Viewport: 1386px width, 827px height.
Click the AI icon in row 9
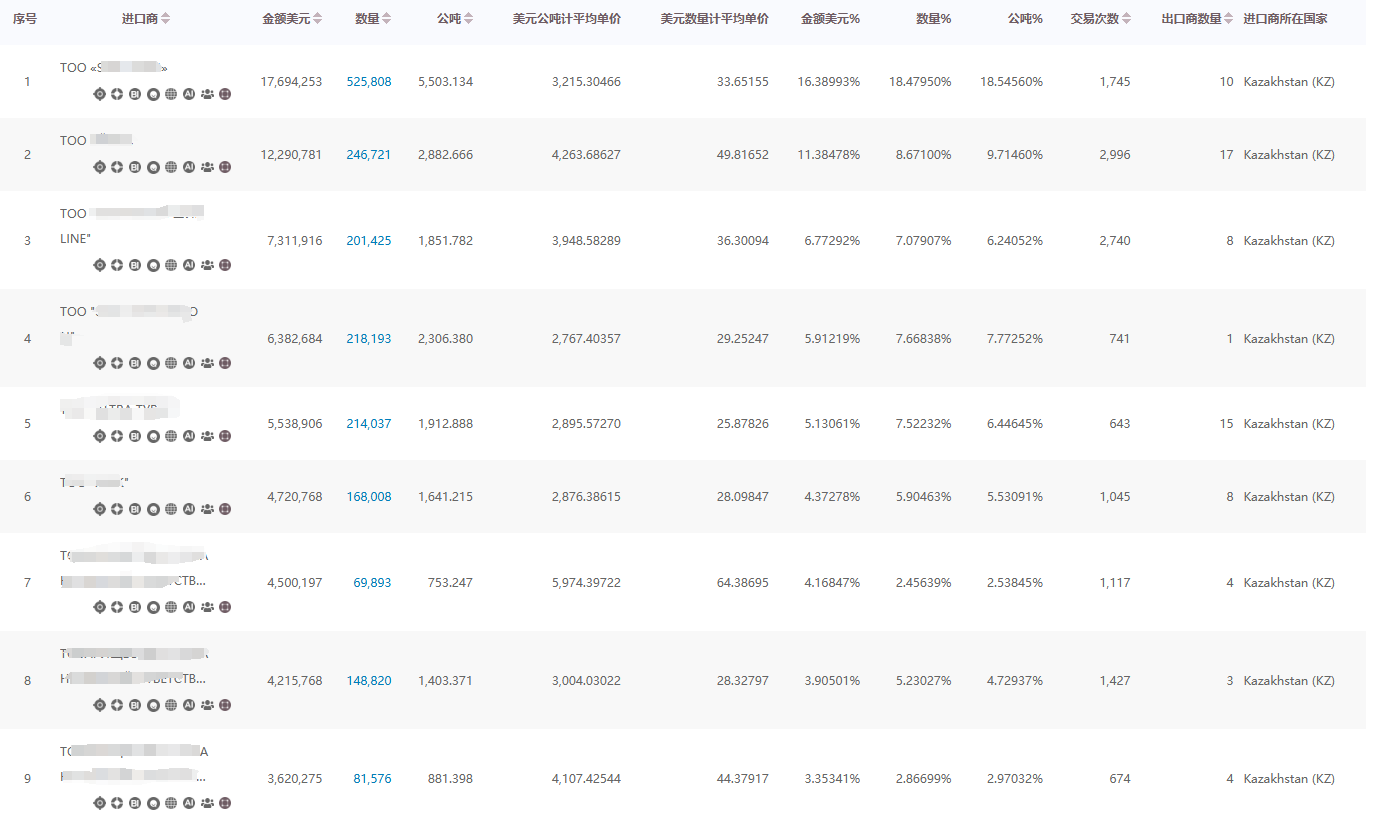(189, 803)
